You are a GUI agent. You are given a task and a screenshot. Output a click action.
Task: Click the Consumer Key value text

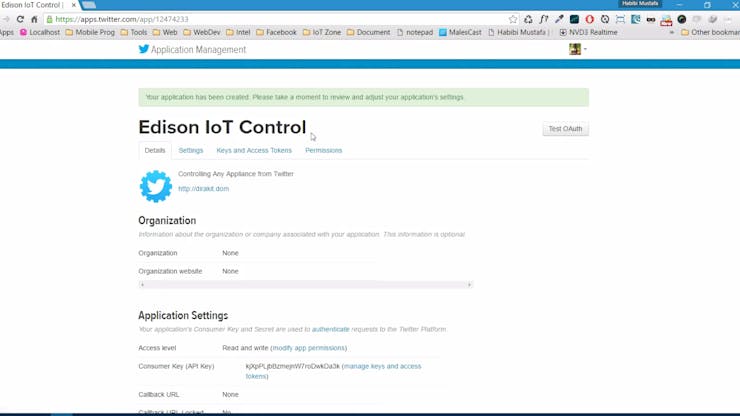coord(293,366)
